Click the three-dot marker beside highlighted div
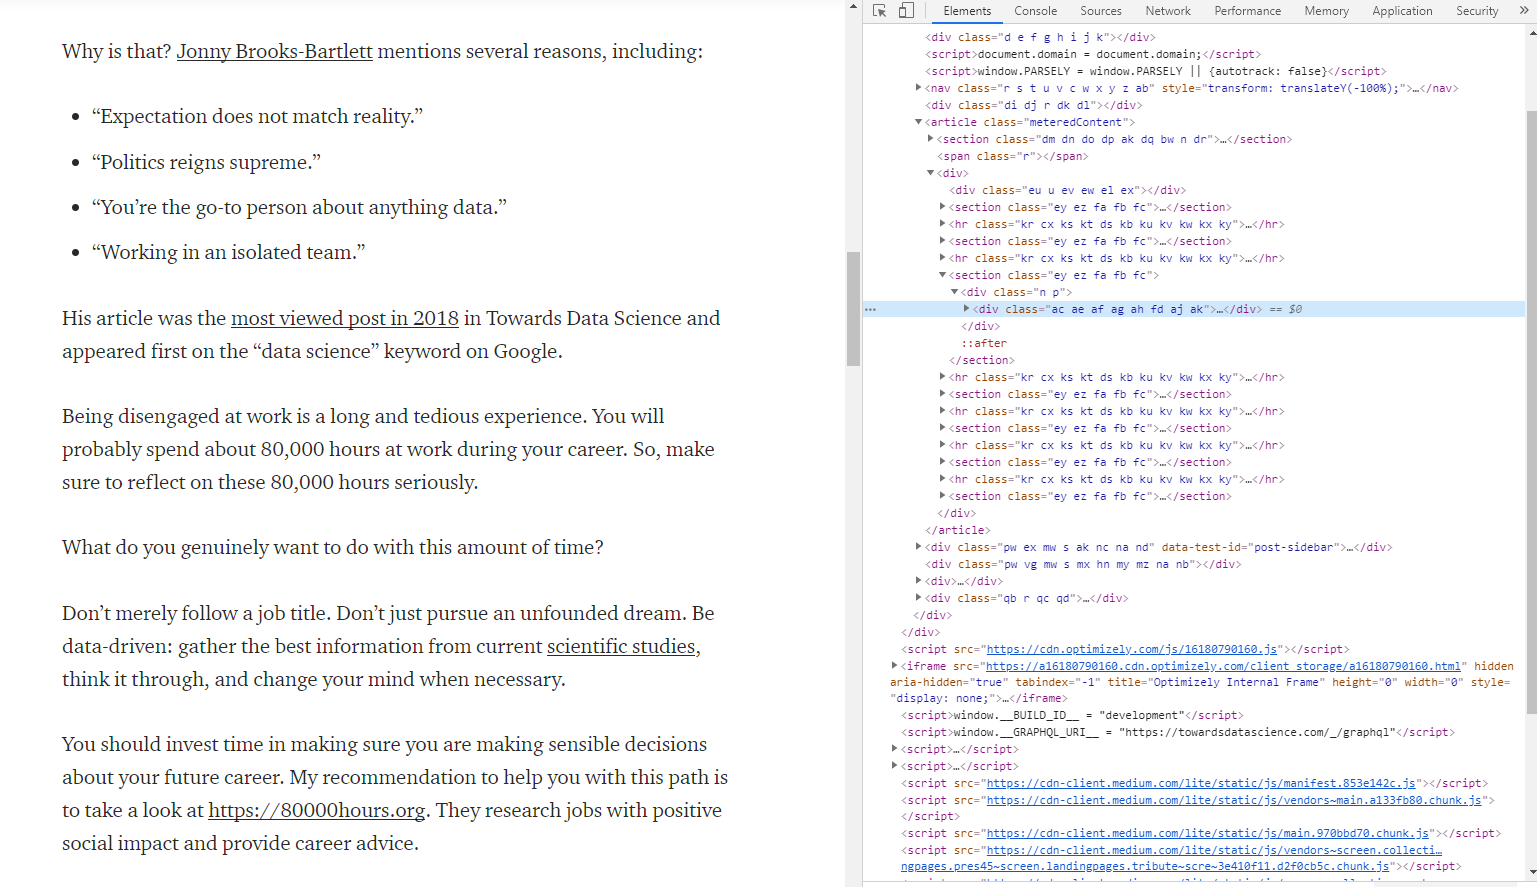The width and height of the screenshot is (1537, 887). click(x=870, y=309)
